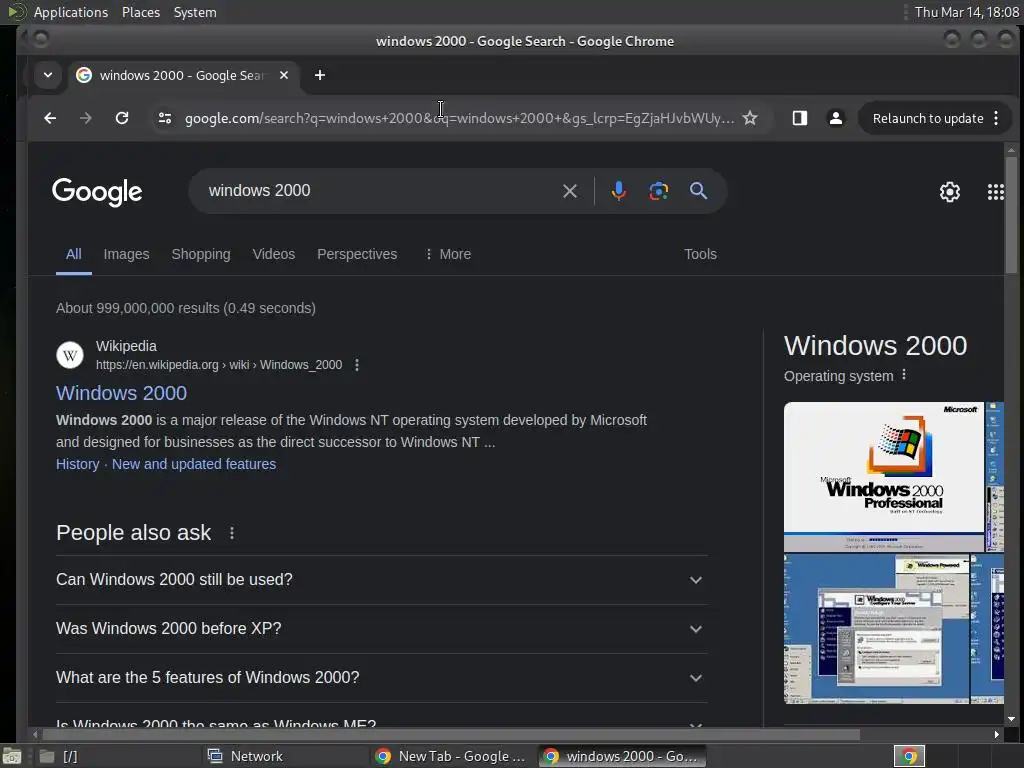Click the Windows 2000 knowledge panel title
Viewport: 1024px width, 768px height.
point(875,345)
